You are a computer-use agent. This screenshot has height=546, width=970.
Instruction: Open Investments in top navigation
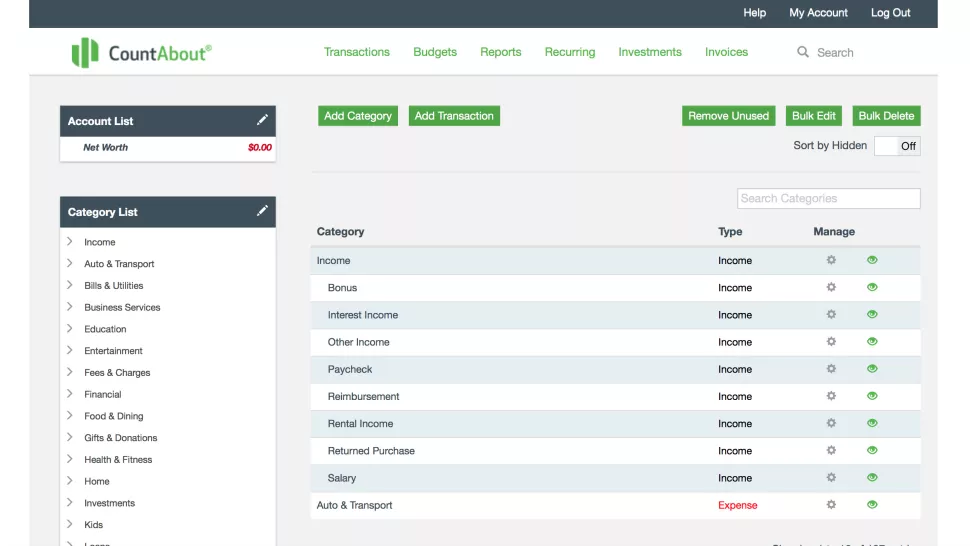650,52
